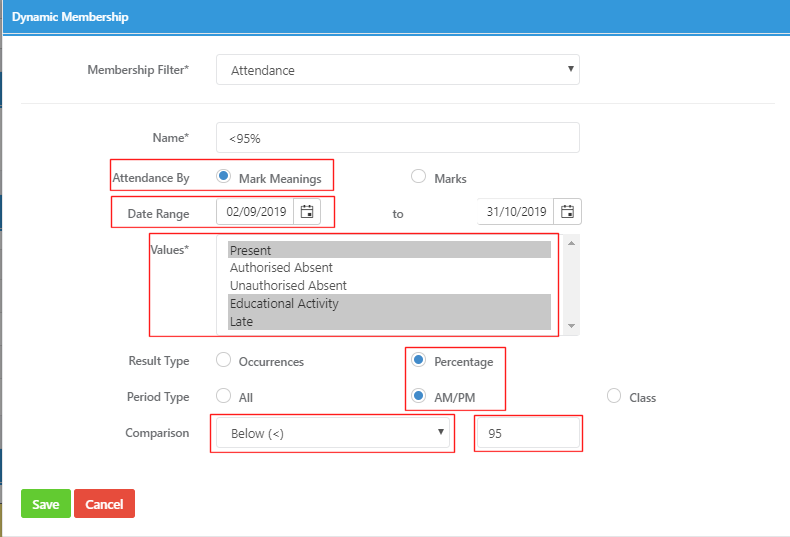Viewport: 790px width, 537px height.
Task: Expand the Comparison Below (<) dropdown
Action: (333, 433)
